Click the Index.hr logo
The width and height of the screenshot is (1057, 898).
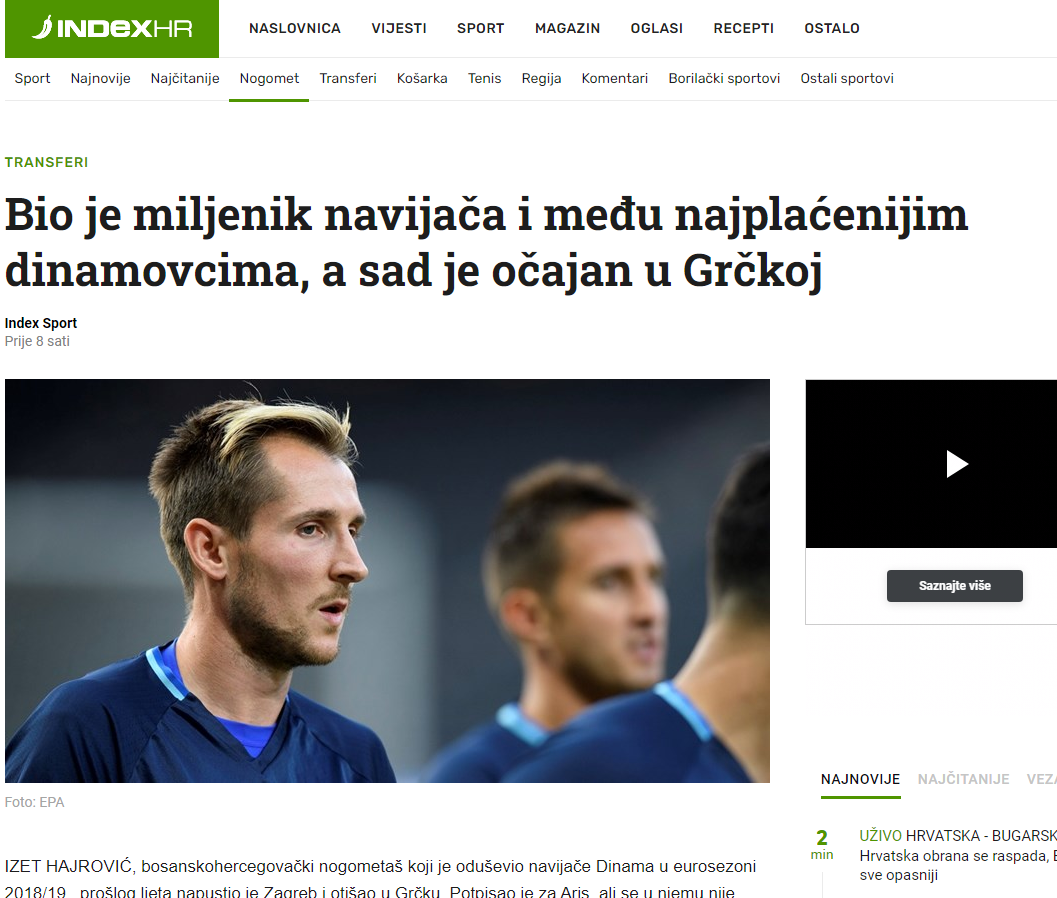click(112, 28)
